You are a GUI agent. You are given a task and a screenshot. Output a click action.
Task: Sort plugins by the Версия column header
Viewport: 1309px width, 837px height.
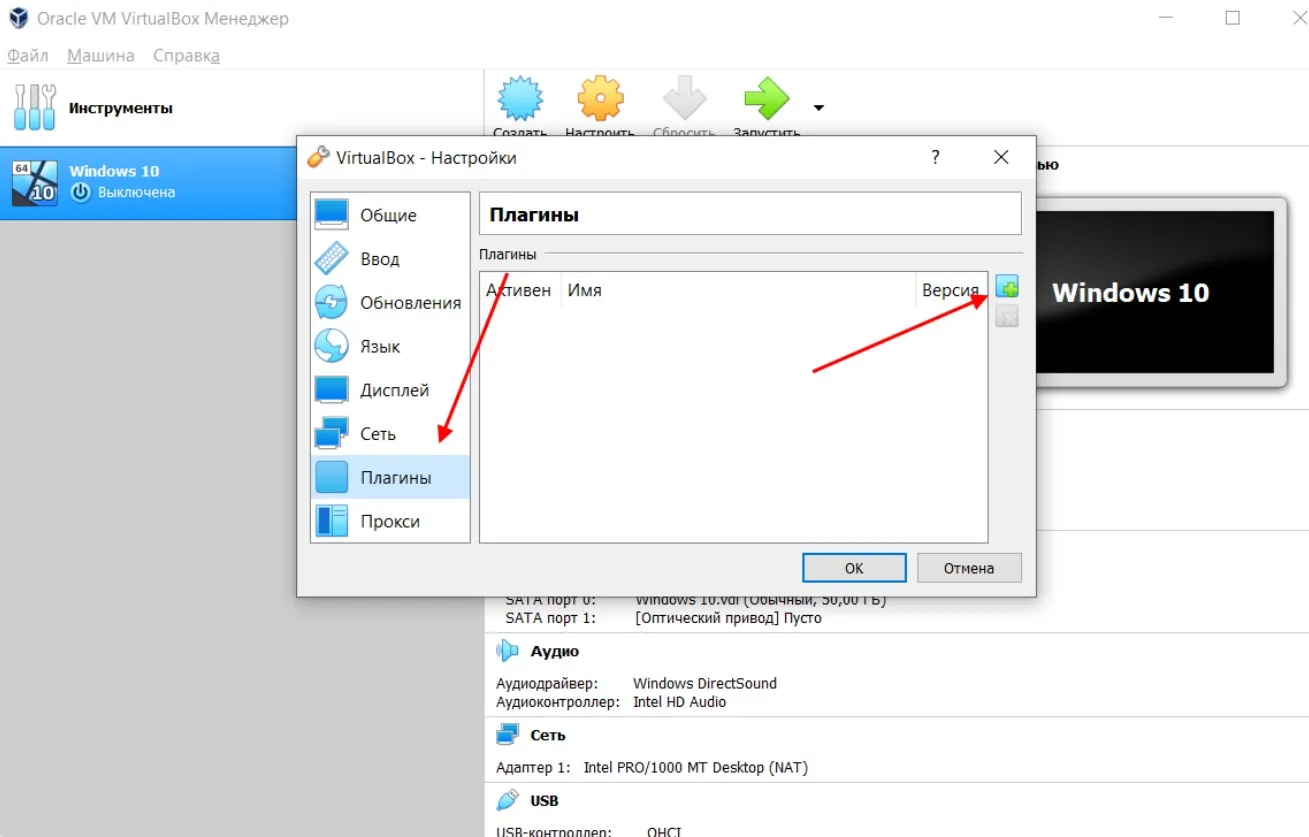tap(951, 290)
